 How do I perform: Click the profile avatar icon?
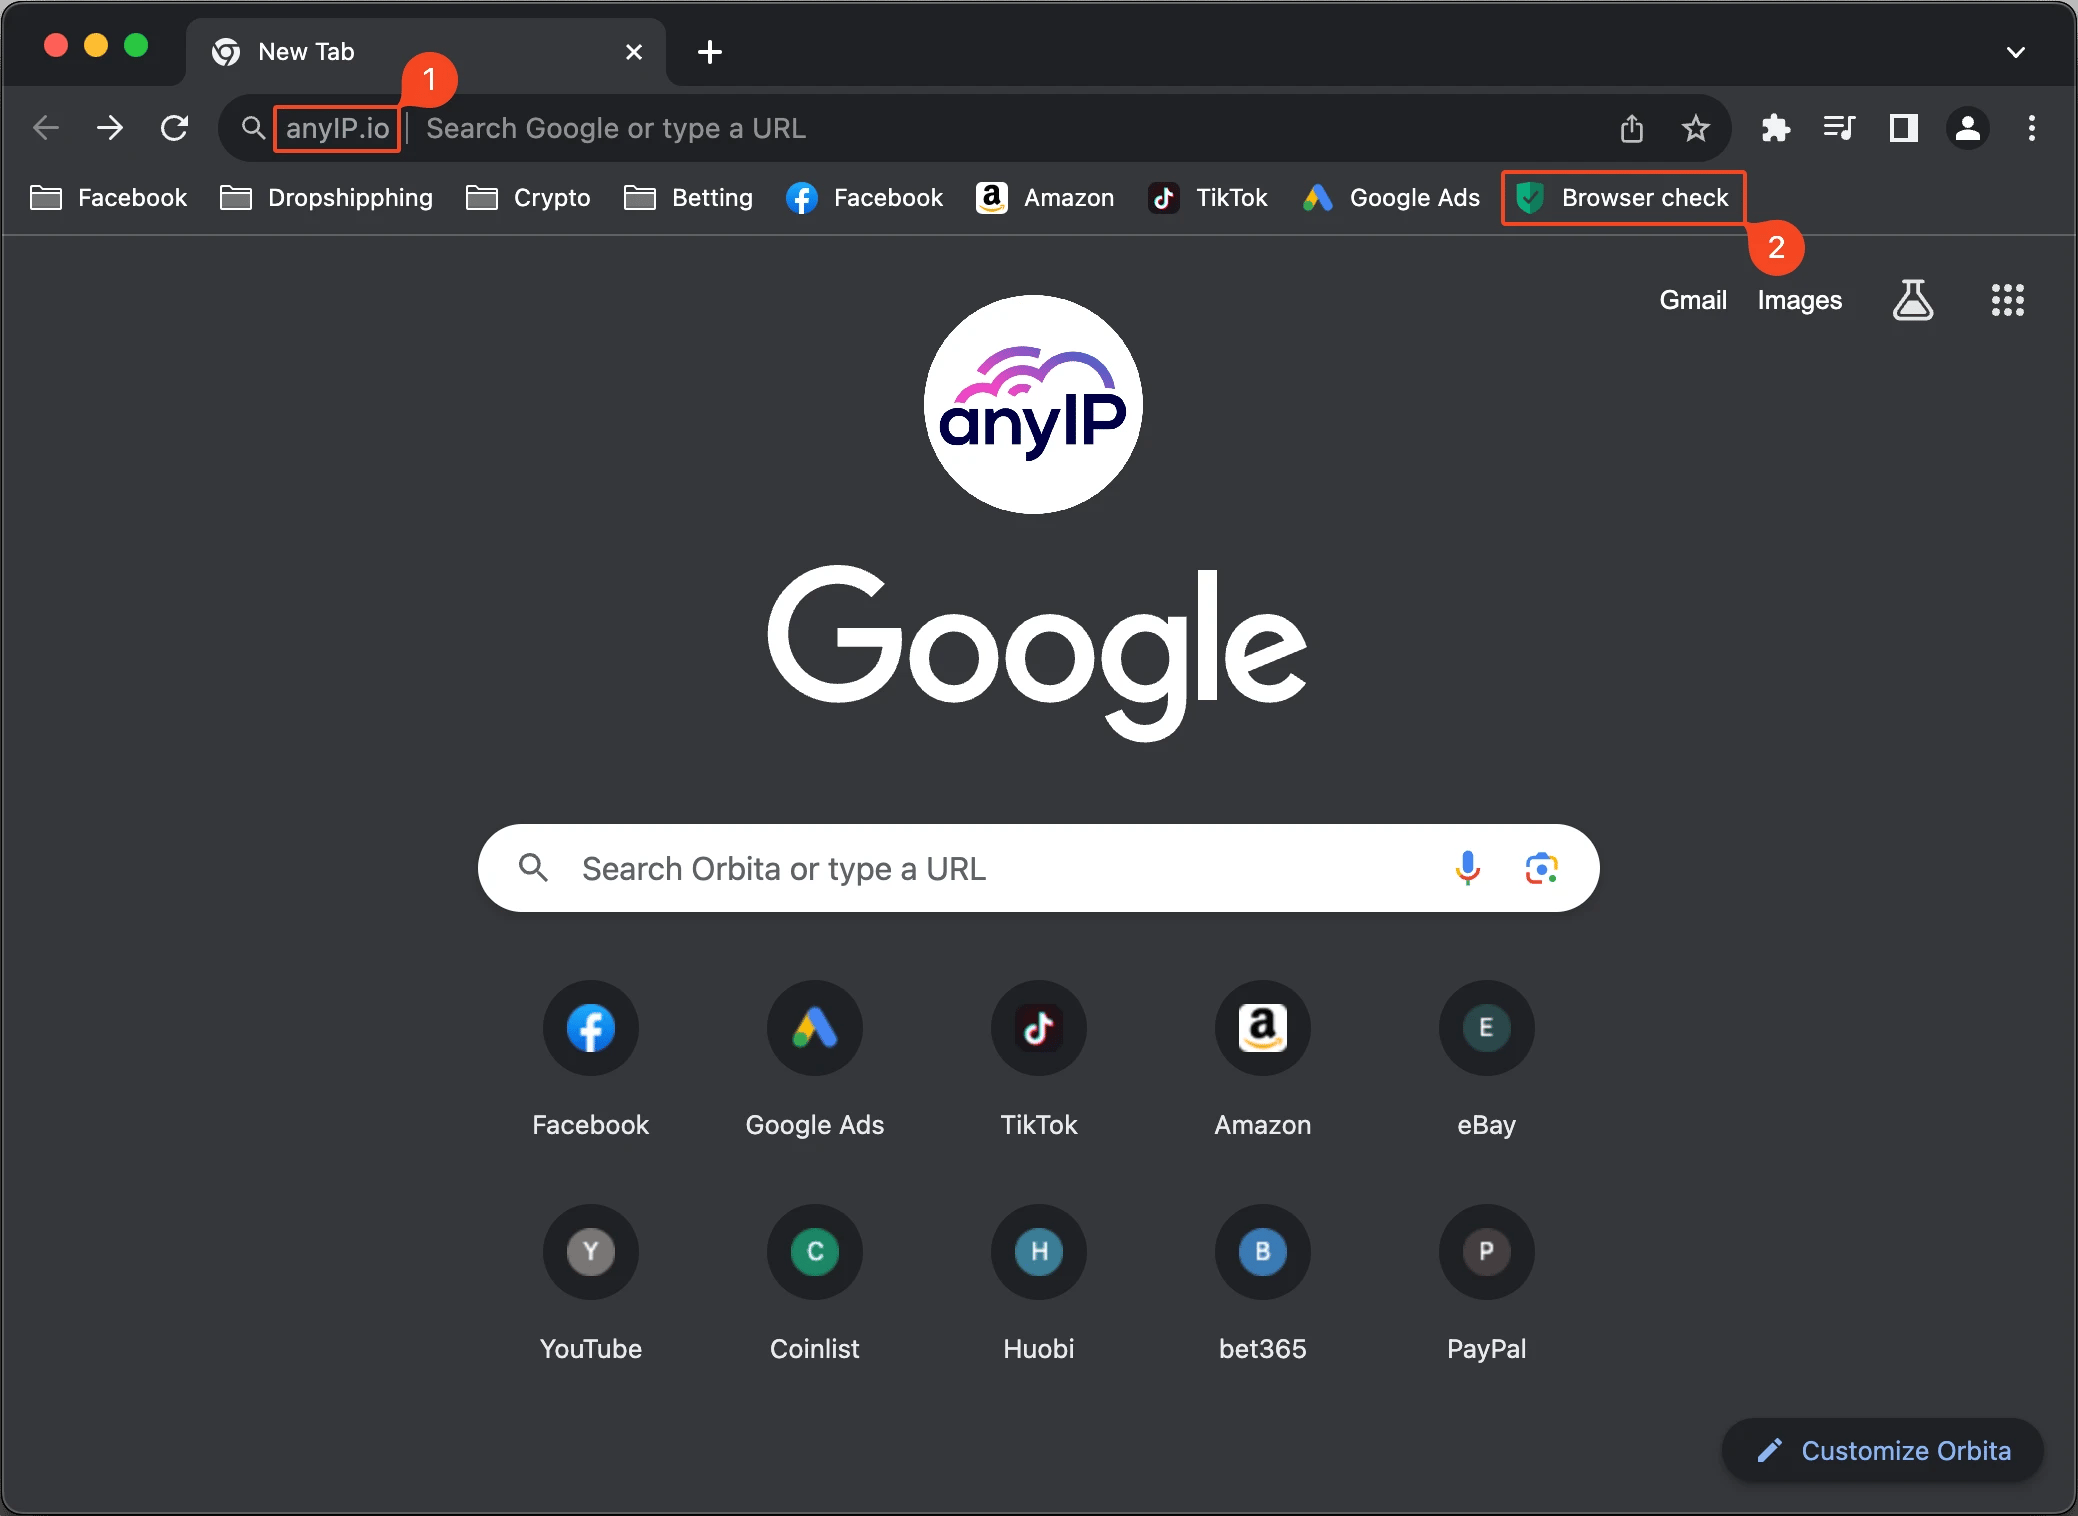(x=1967, y=128)
